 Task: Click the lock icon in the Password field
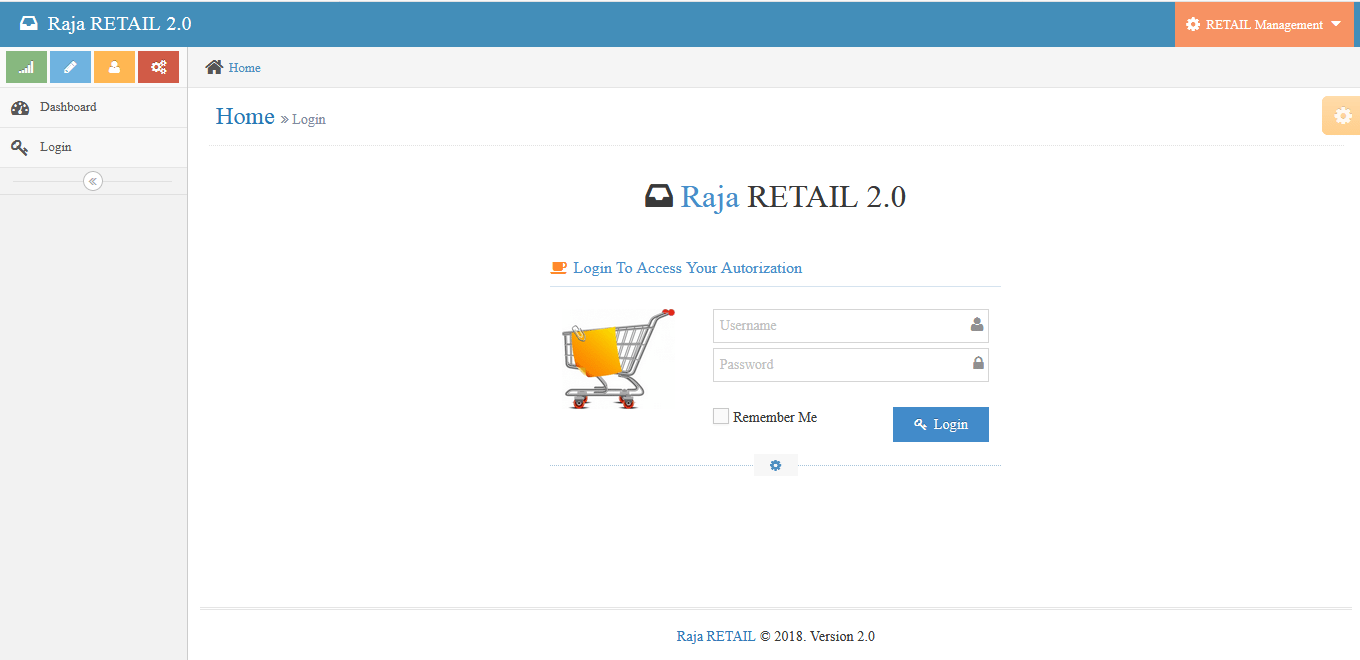point(977,364)
